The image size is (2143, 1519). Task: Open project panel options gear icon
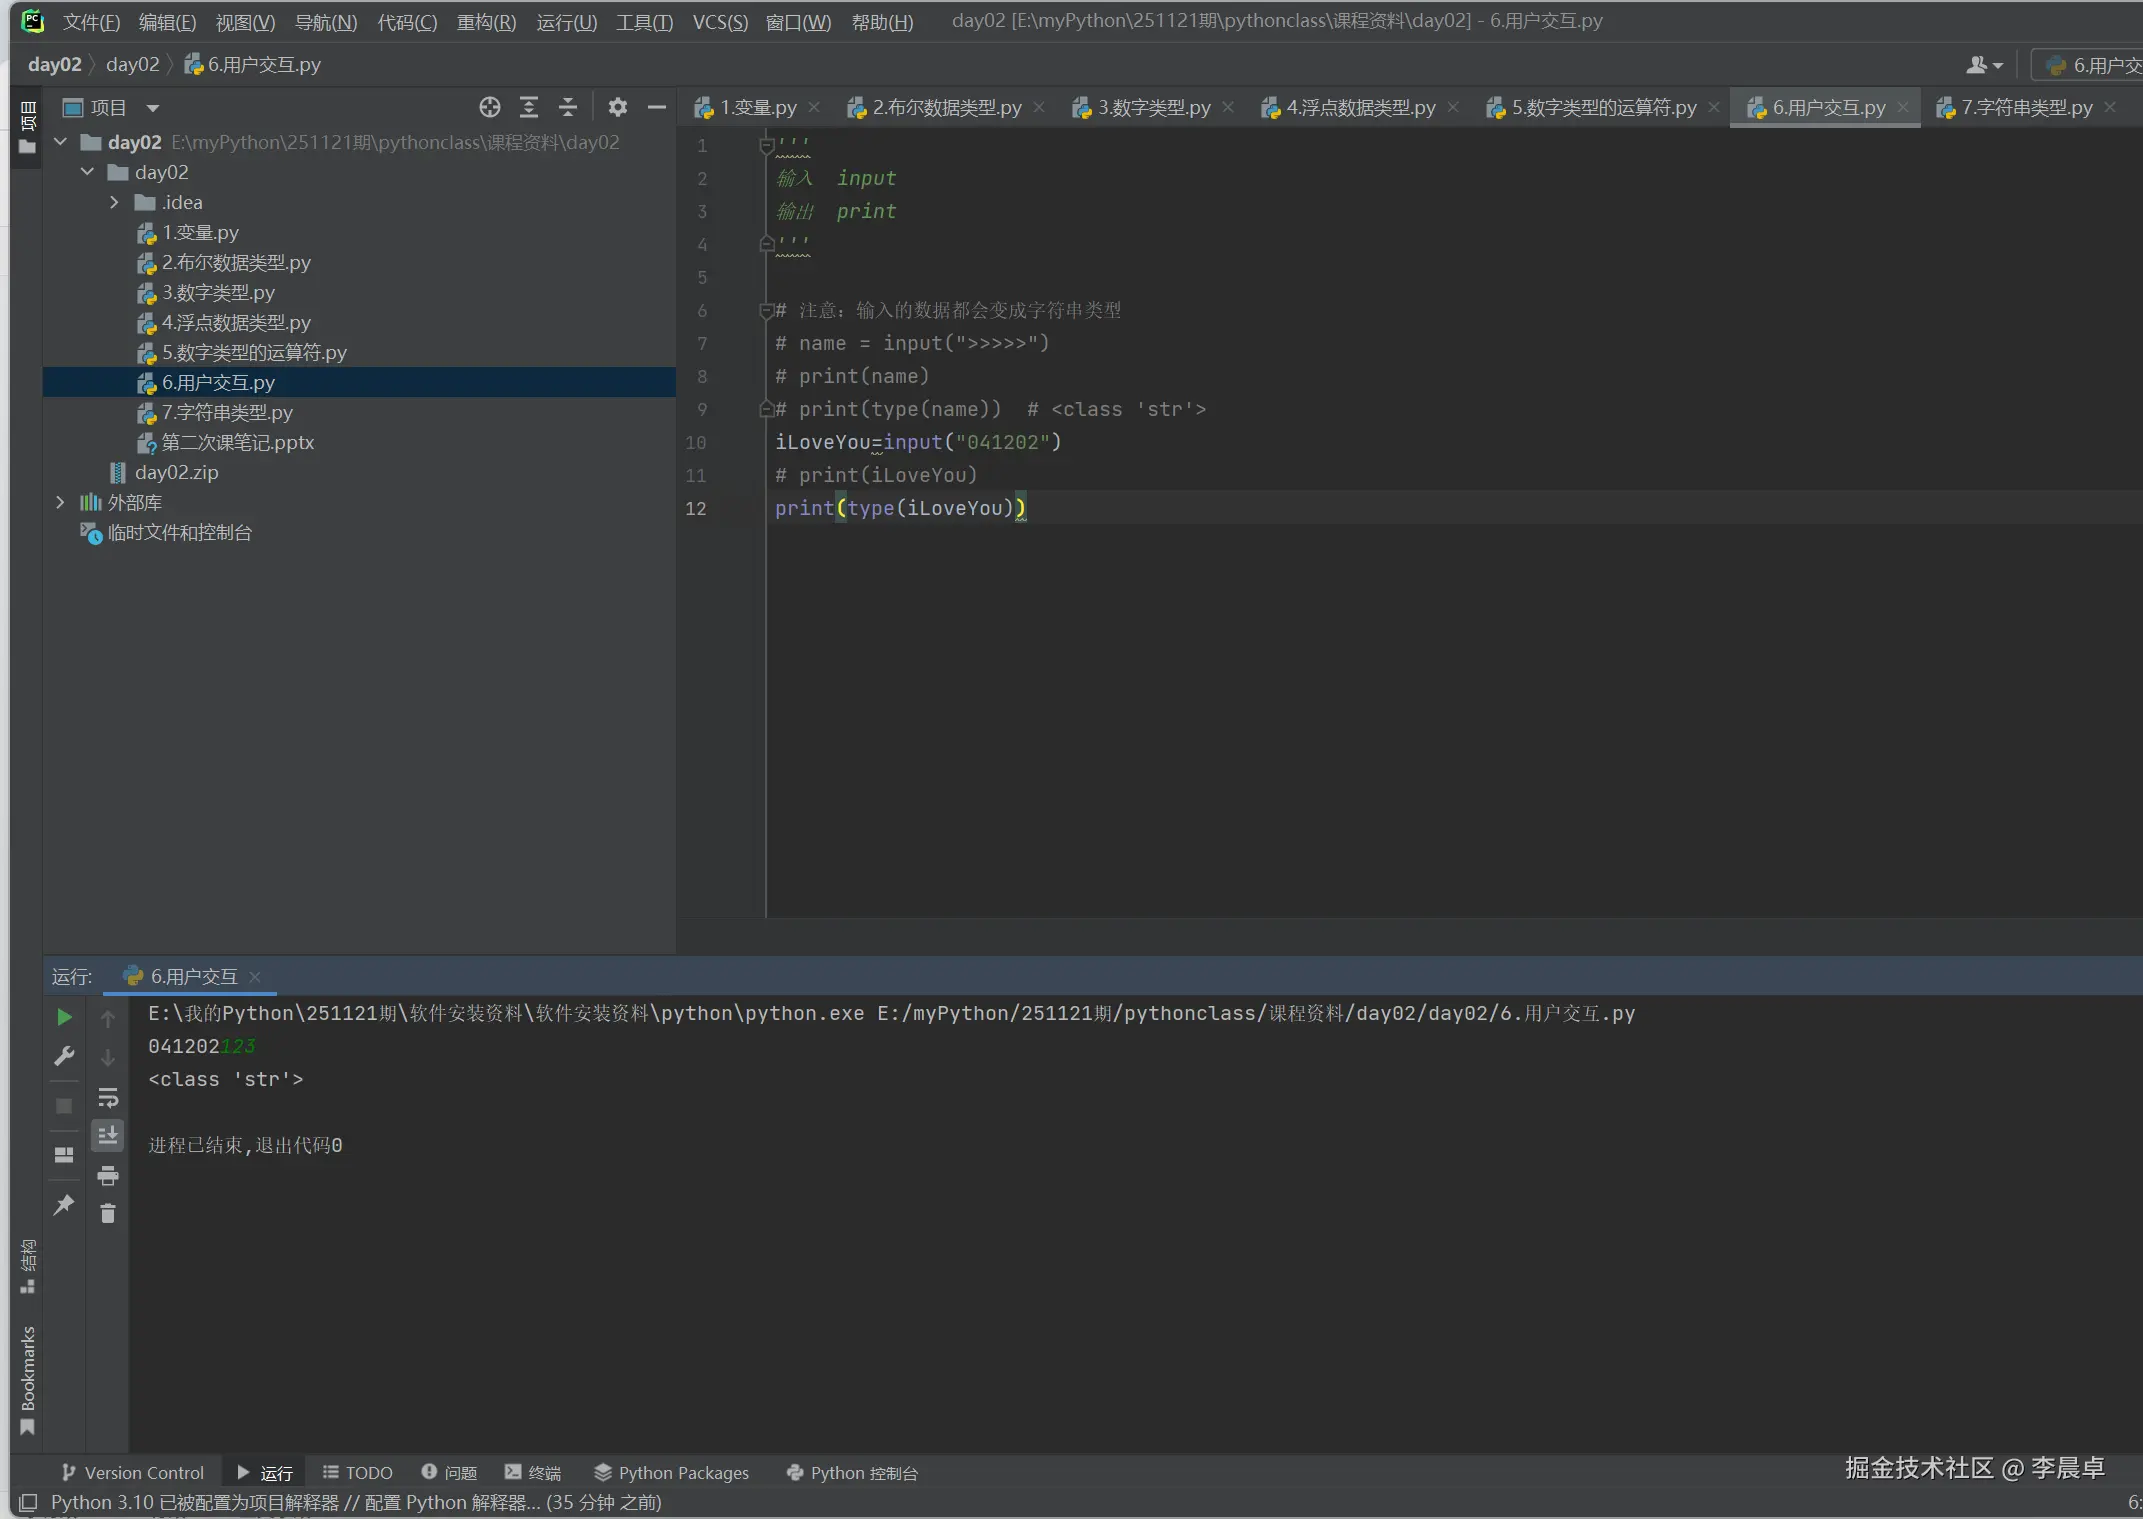coord(617,107)
